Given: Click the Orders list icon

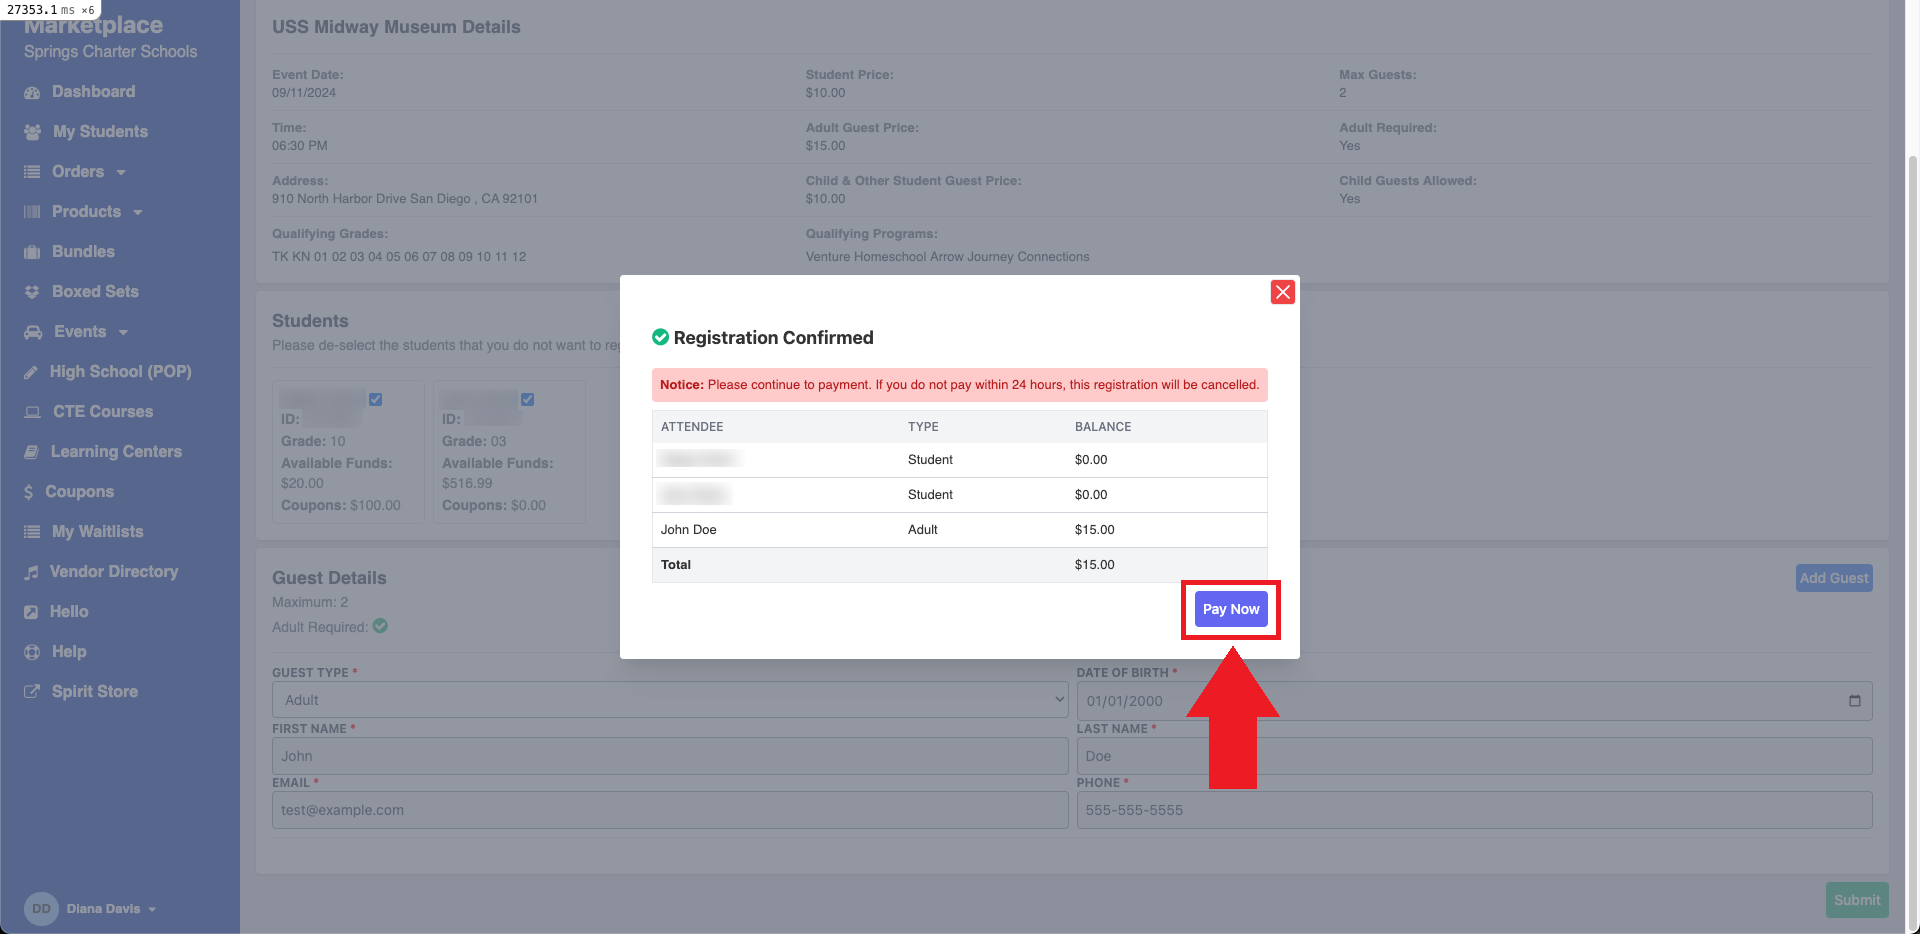Looking at the screenshot, I should (32, 172).
